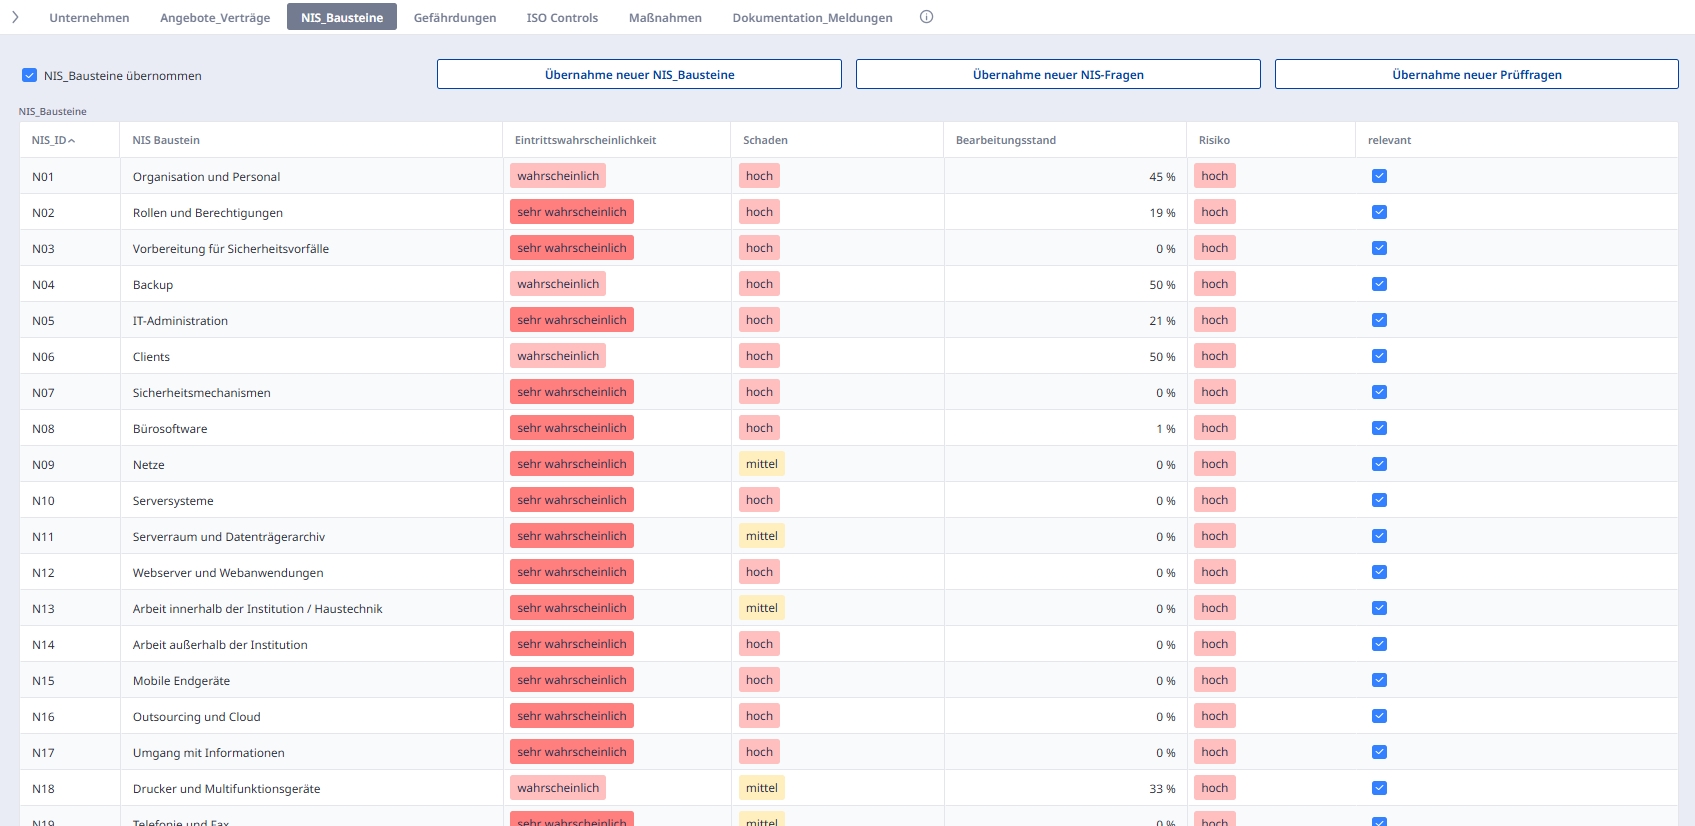Toggle the NIS_Bausteine übernommen checkbox
Viewport: 1695px width, 826px height.
[30, 75]
